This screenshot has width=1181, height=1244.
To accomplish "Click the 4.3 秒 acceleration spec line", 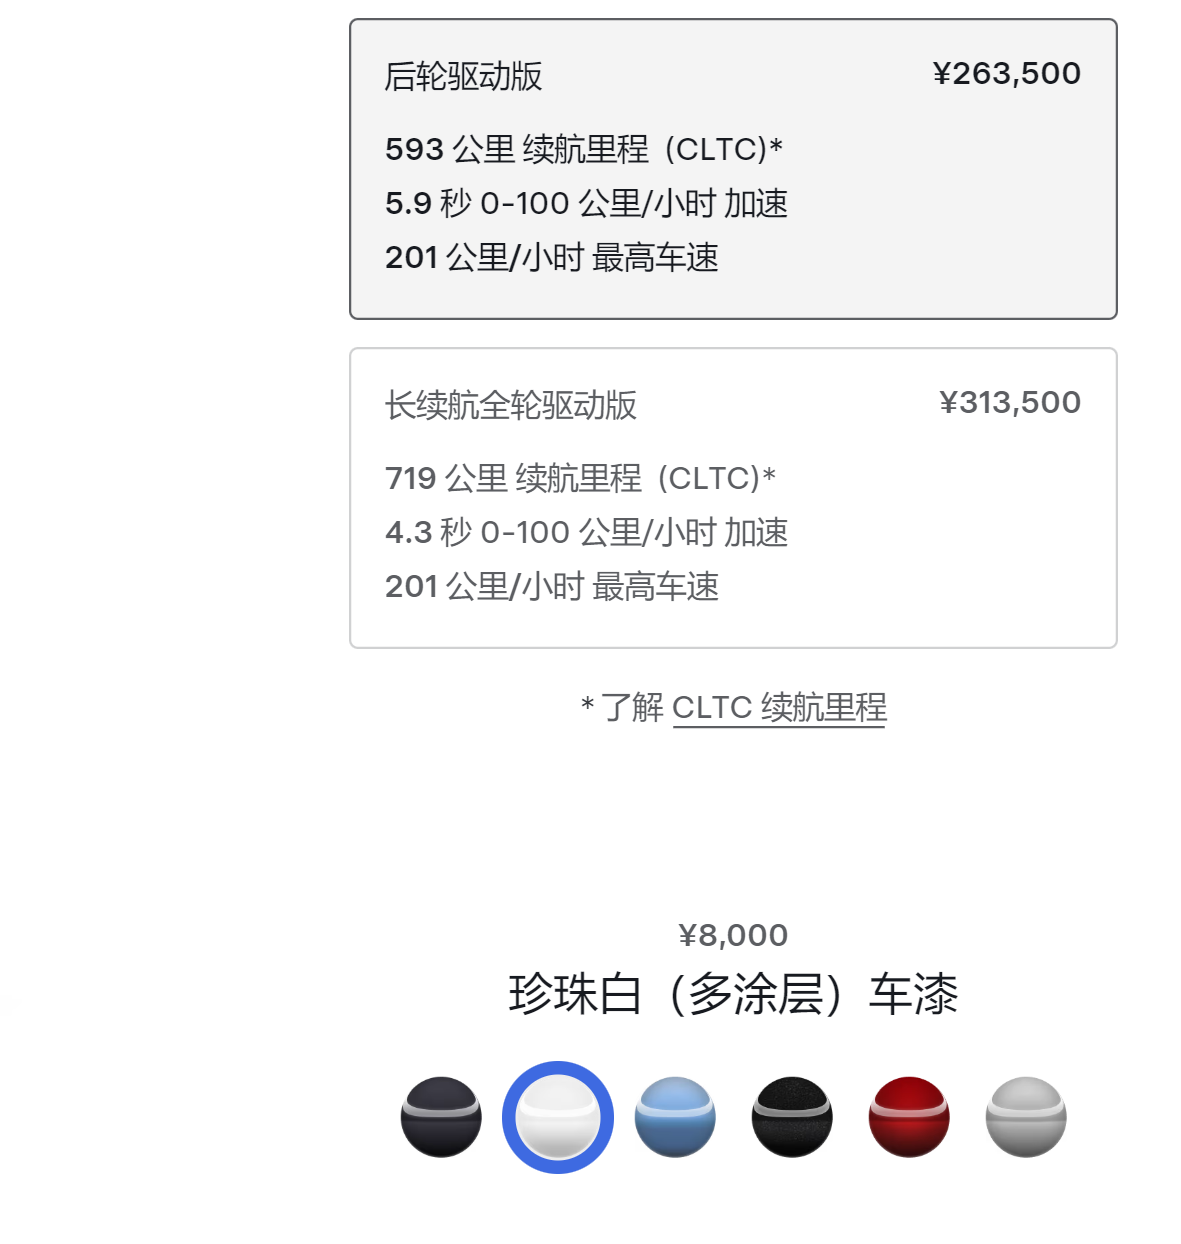I will pos(587,532).
